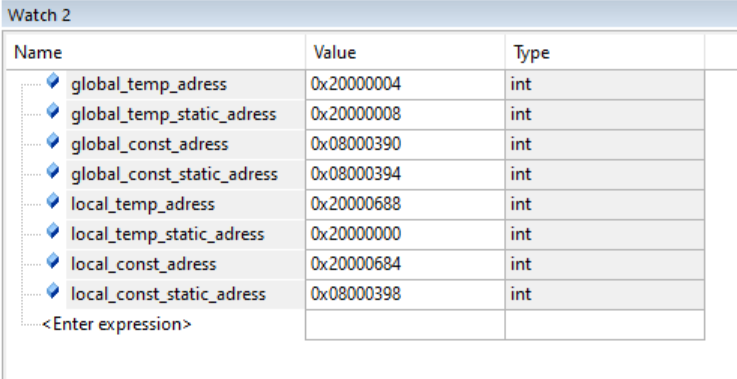The width and height of the screenshot is (737, 379).
Task: Click the empty type cell of Enter expression row
Action: (x=605, y=325)
